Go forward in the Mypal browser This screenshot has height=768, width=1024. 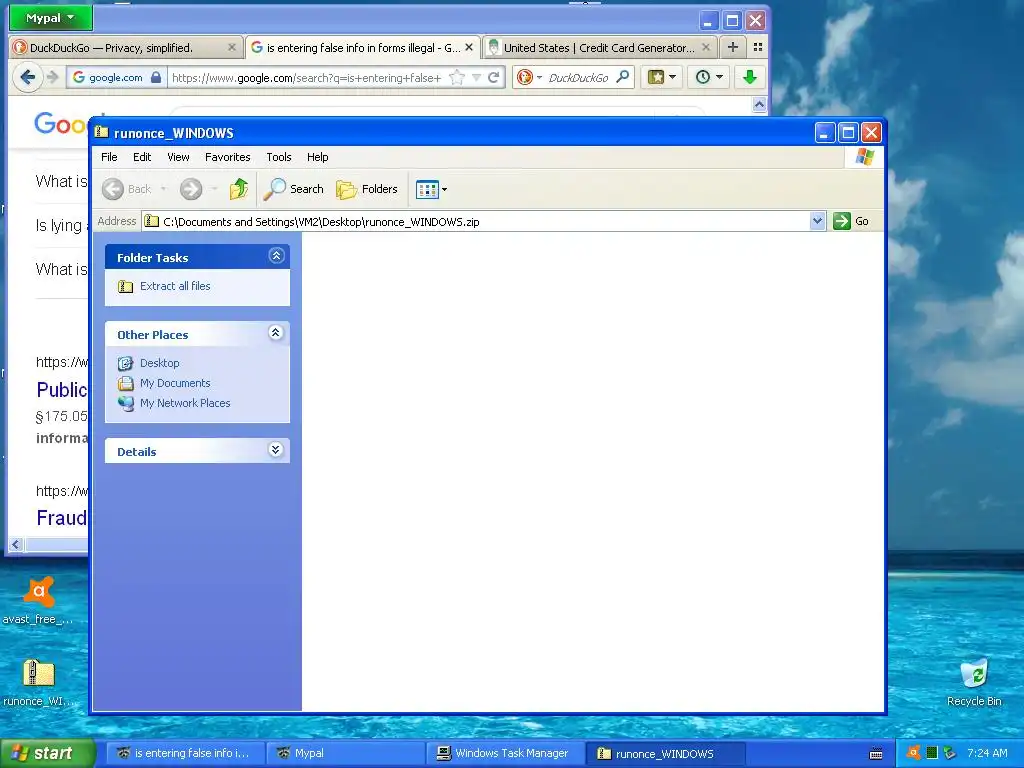click(53, 78)
